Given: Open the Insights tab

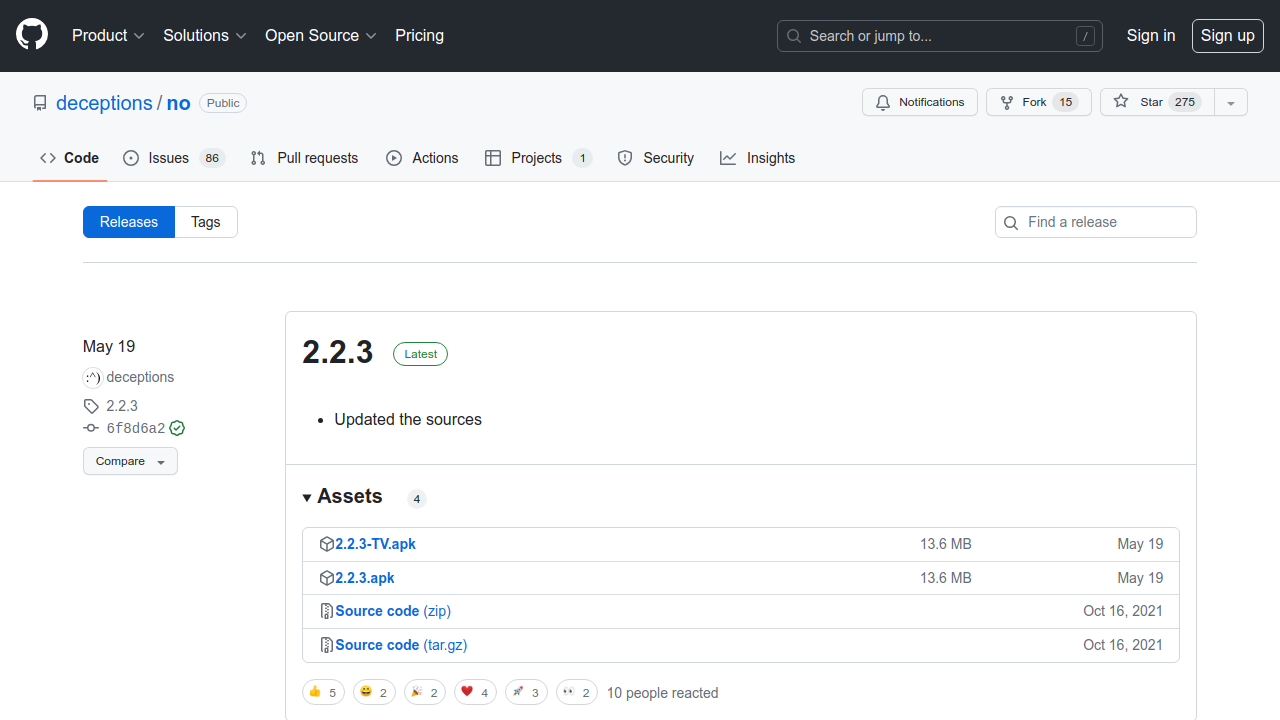Looking at the screenshot, I should pyautogui.click(x=758, y=158).
